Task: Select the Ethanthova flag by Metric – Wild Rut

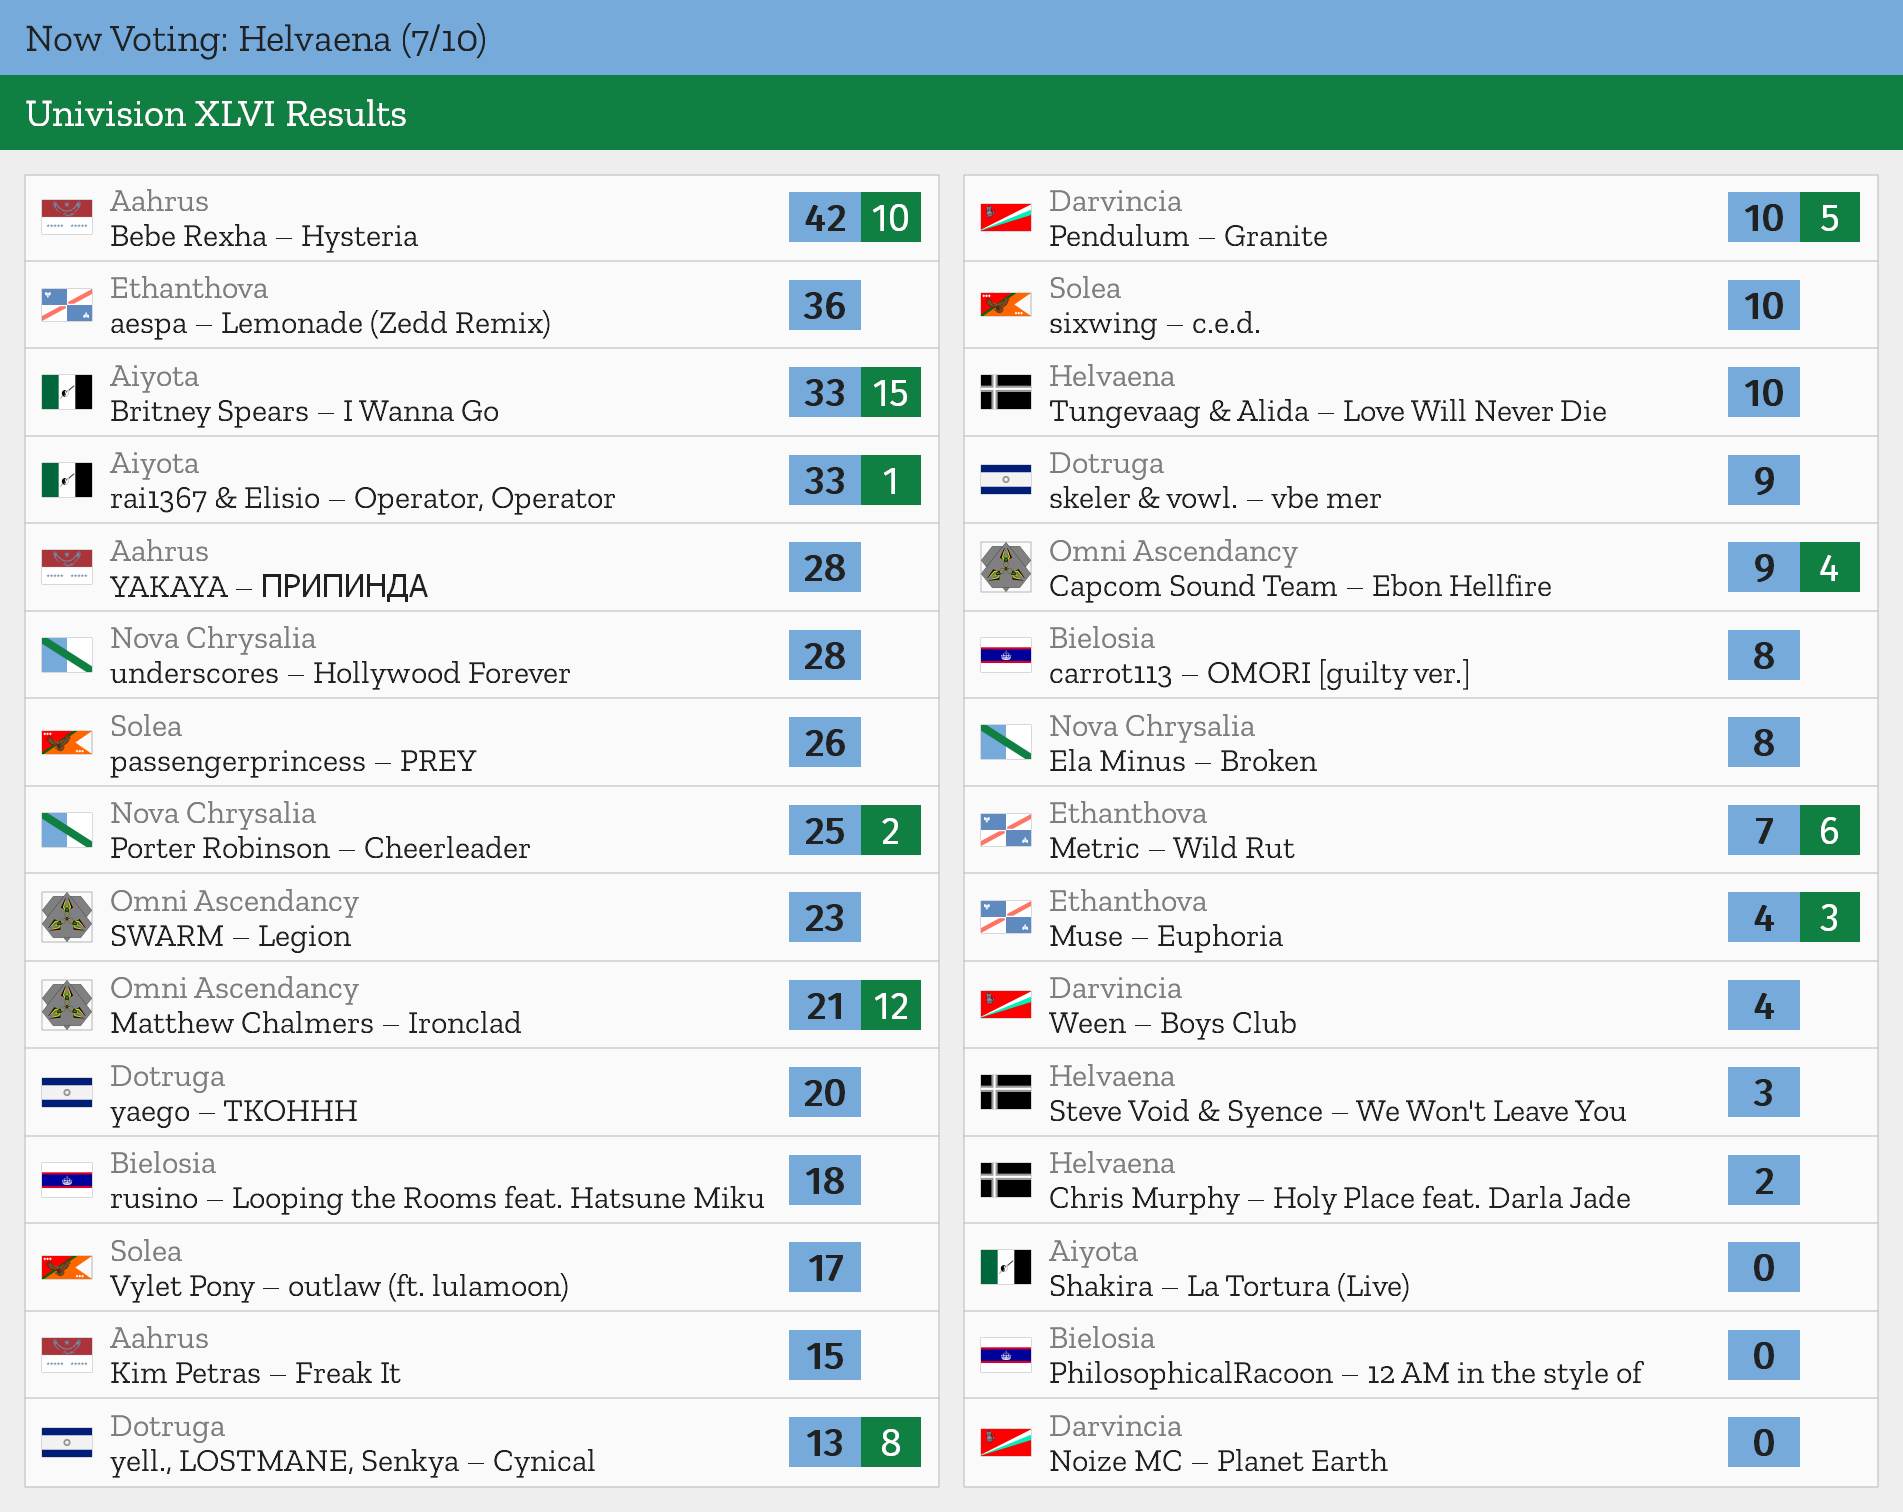Action: click(x=1006, y=830)
